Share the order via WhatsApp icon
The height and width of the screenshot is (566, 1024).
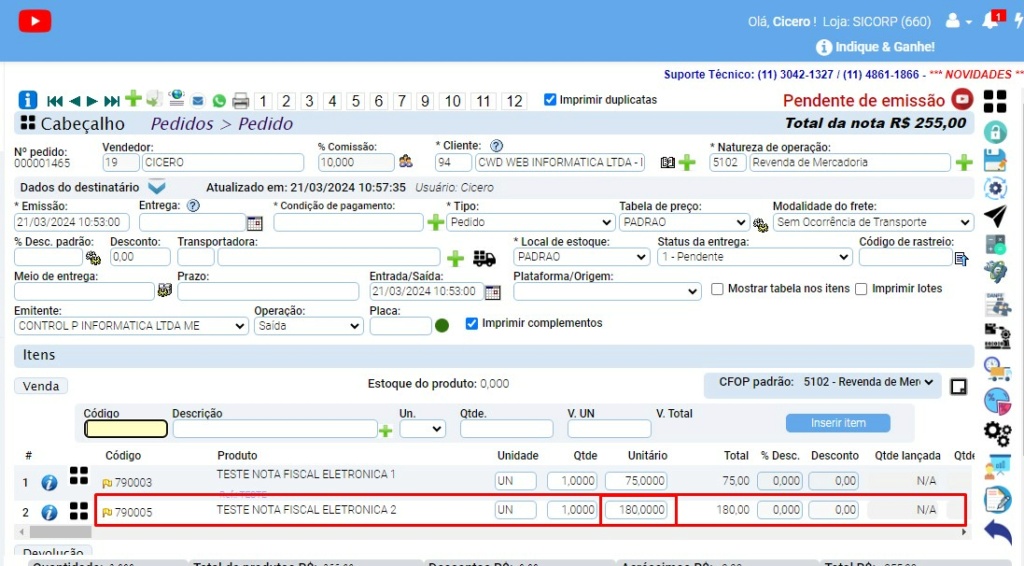click(219, 101)
